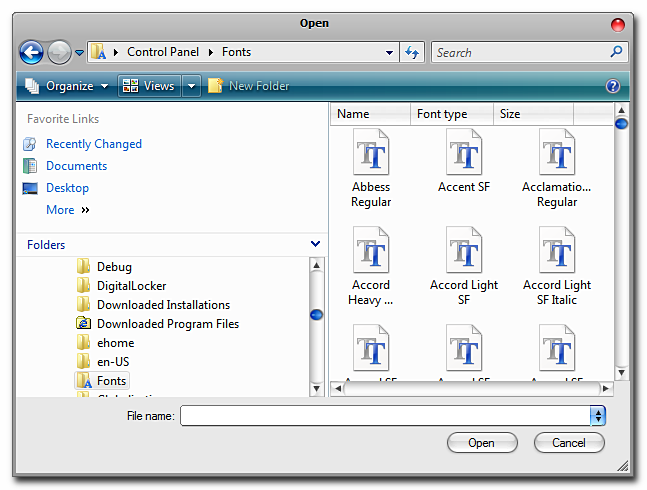Image resolution: width=647 pixels, height=490 pixels.
Task: Click into the File name field
Action: [385, 415]
